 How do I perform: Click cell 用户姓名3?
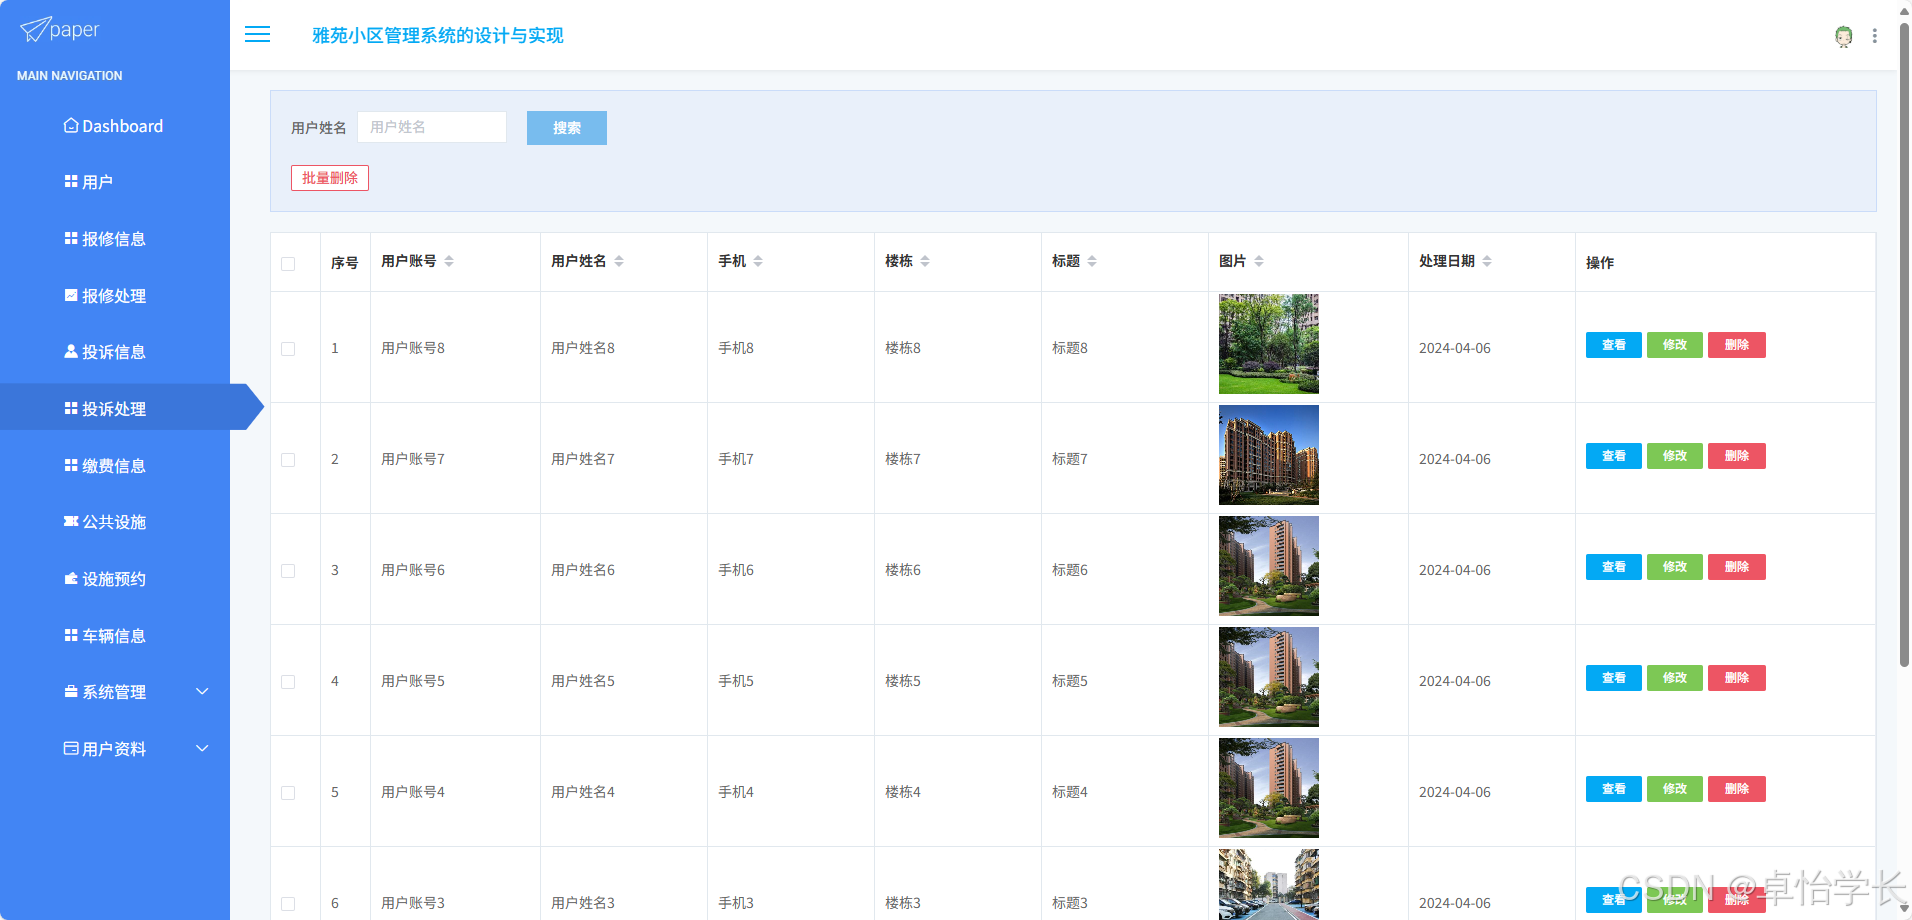pyautogui.click(x=583, y=903)
